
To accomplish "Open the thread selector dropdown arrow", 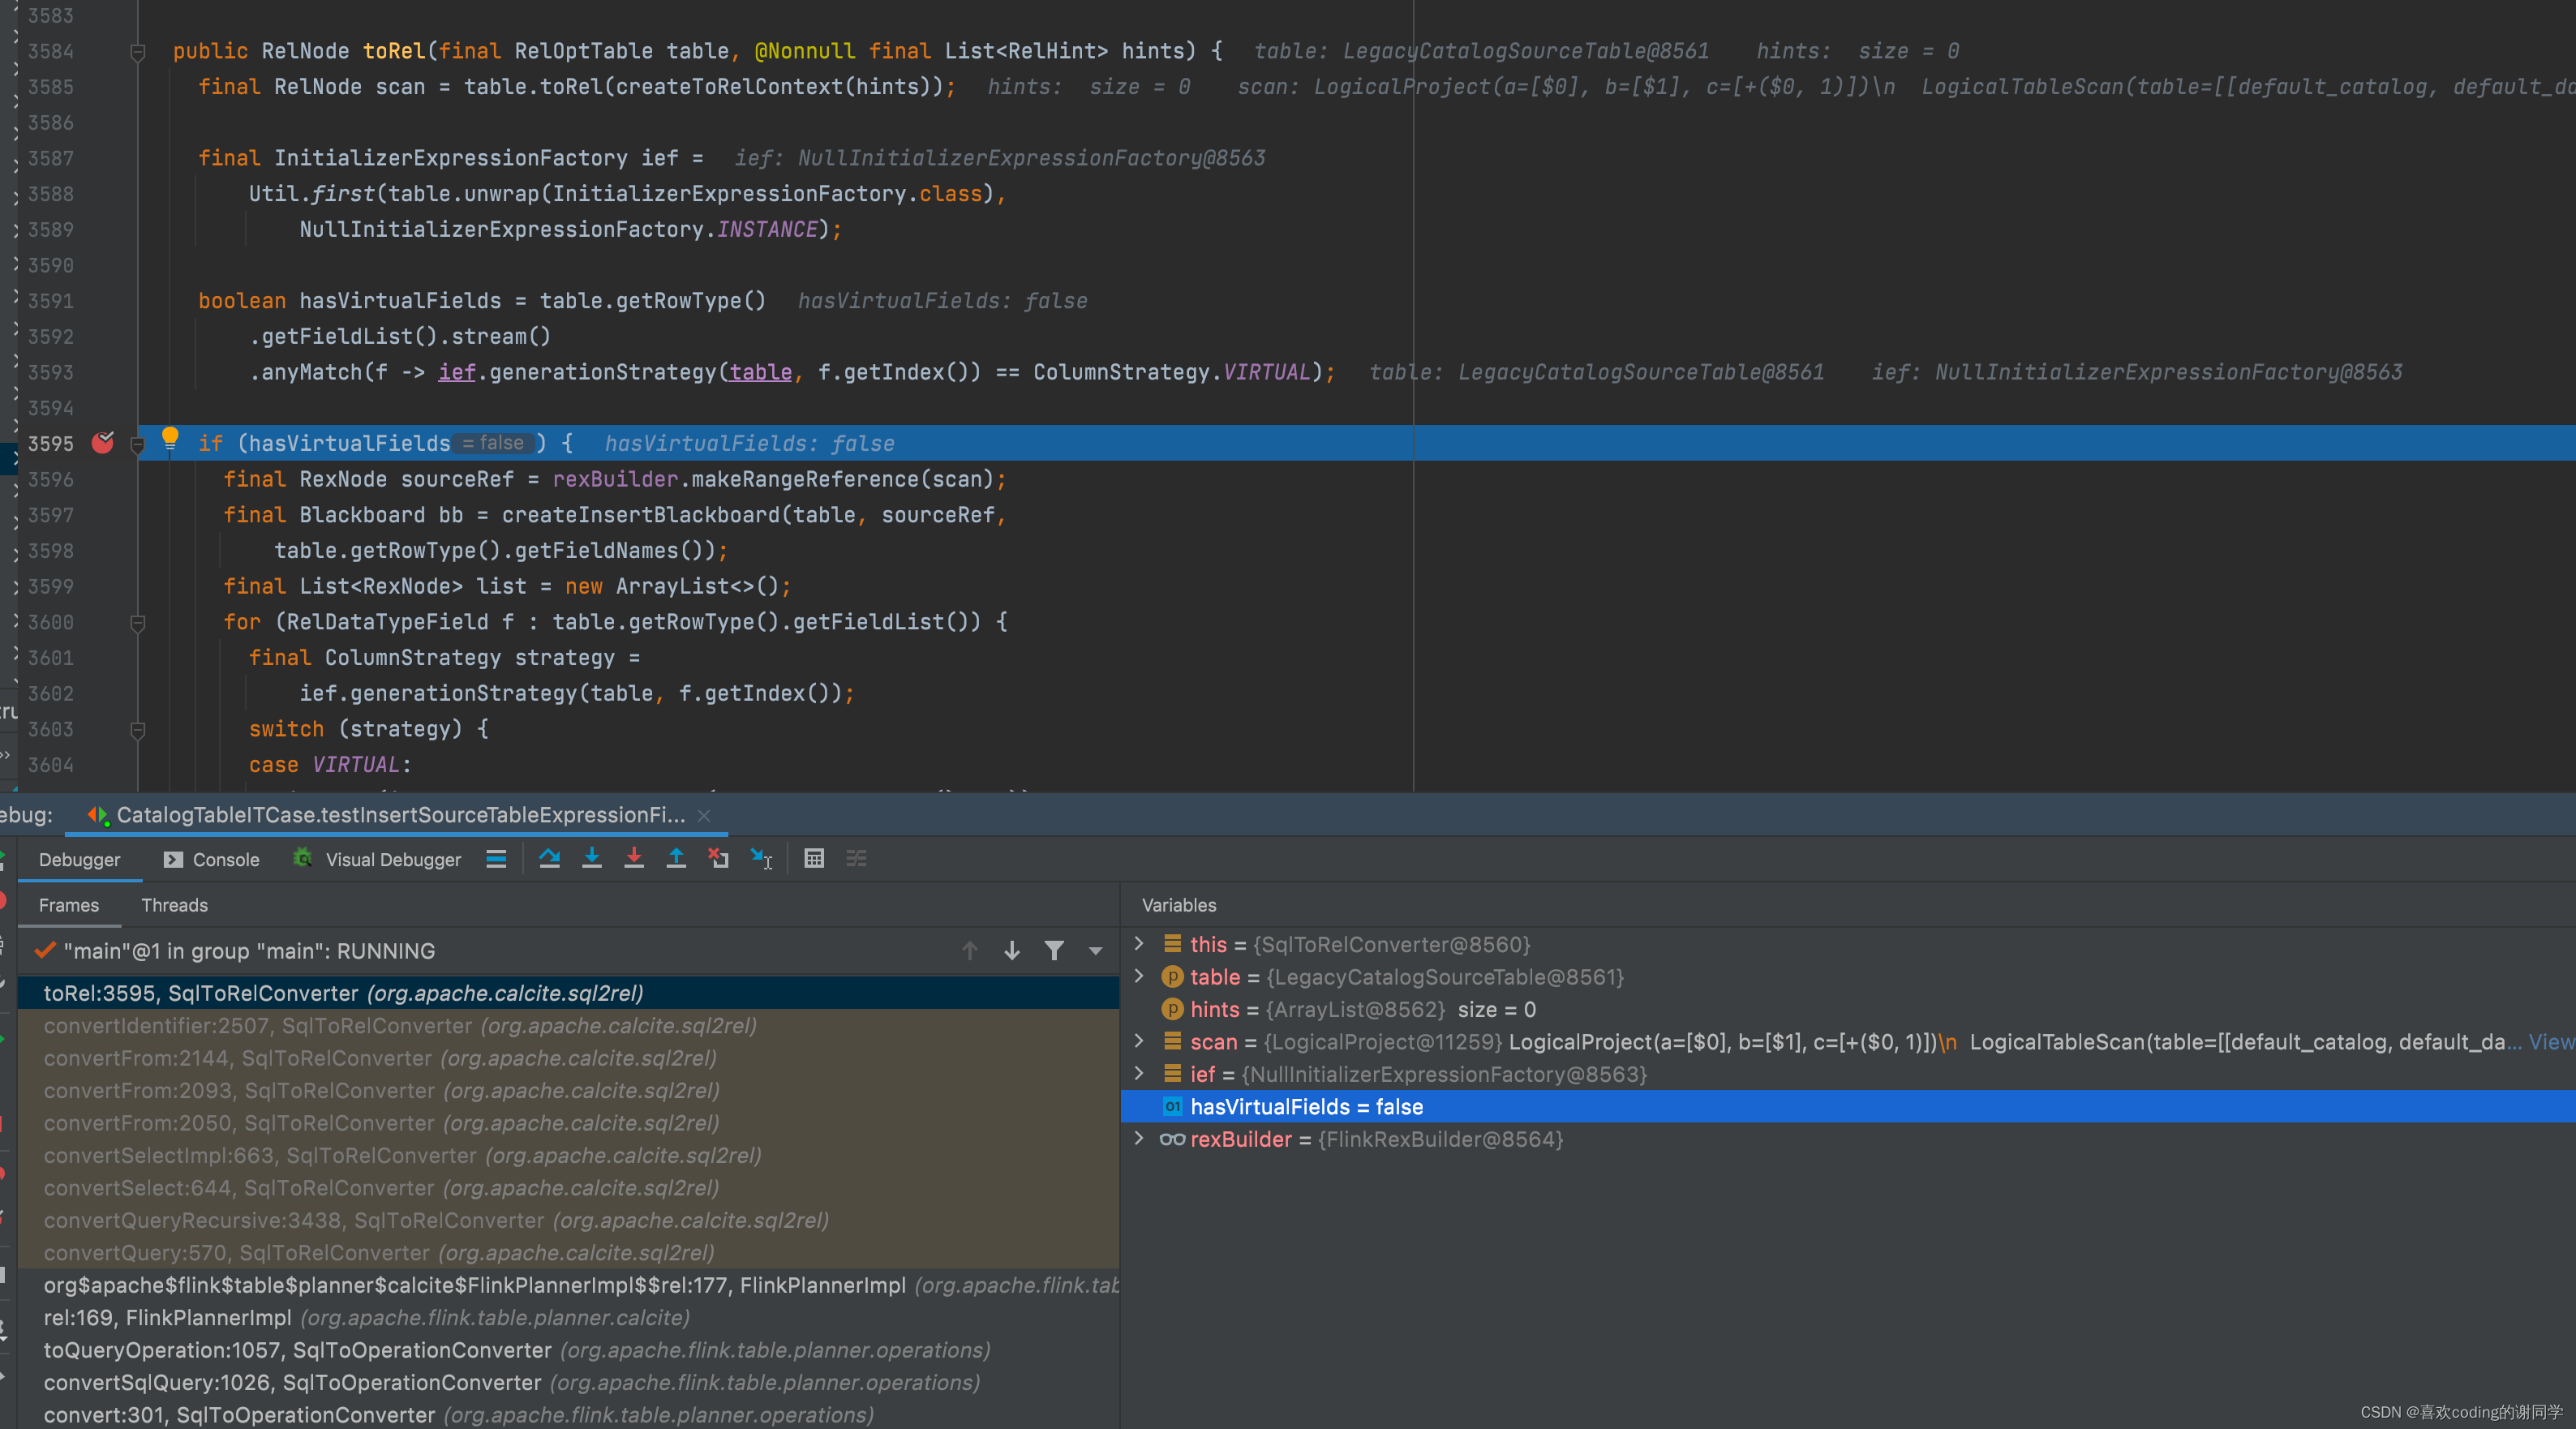I will click(x=1096, y=951).
